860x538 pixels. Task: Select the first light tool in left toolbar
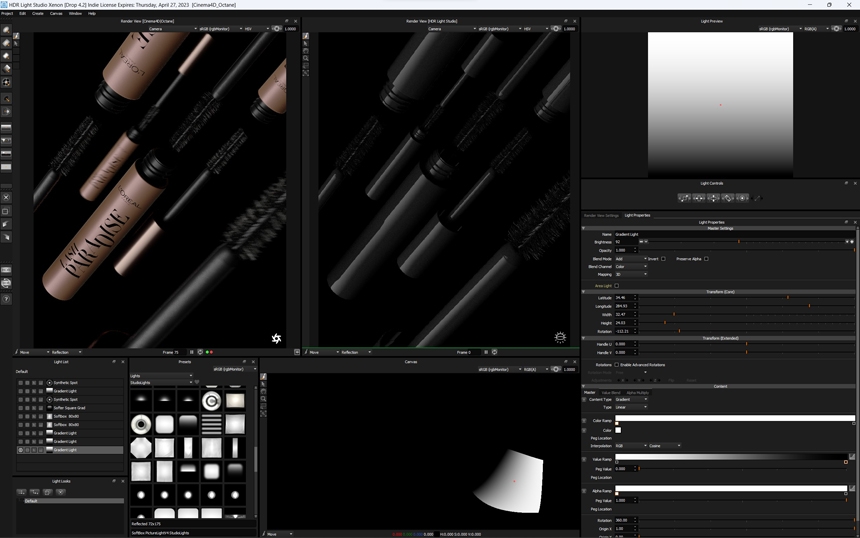(x=6, y=30)
